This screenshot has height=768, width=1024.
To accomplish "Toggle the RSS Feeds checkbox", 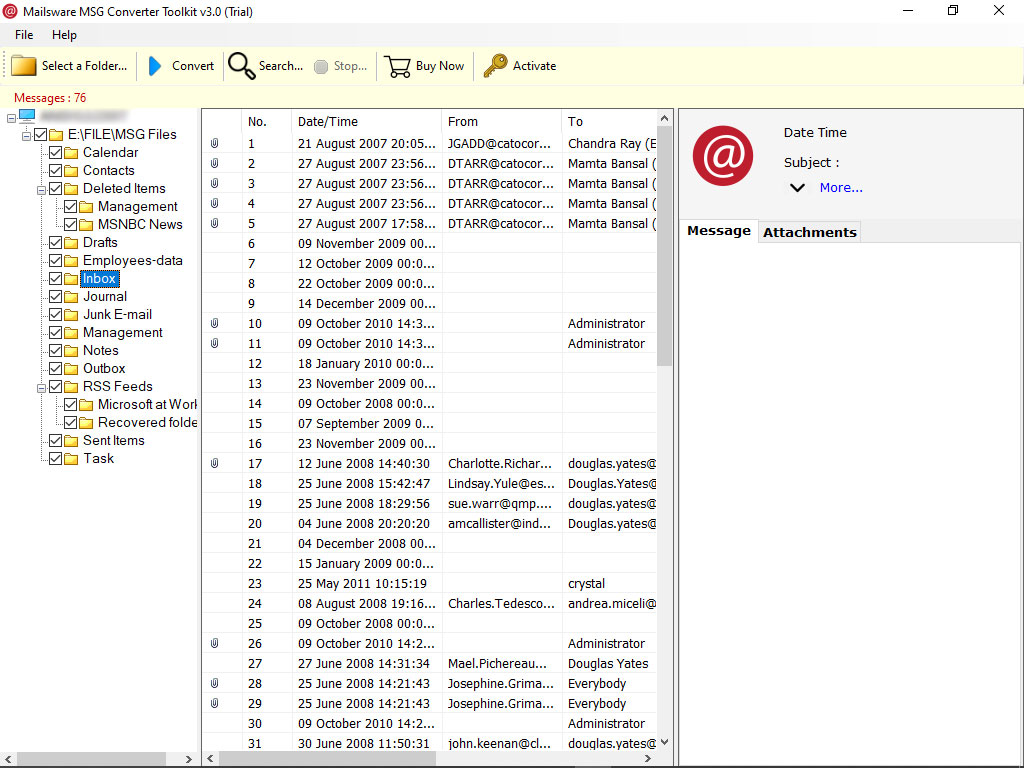I will pyautogui.click(x=56, y=387).
